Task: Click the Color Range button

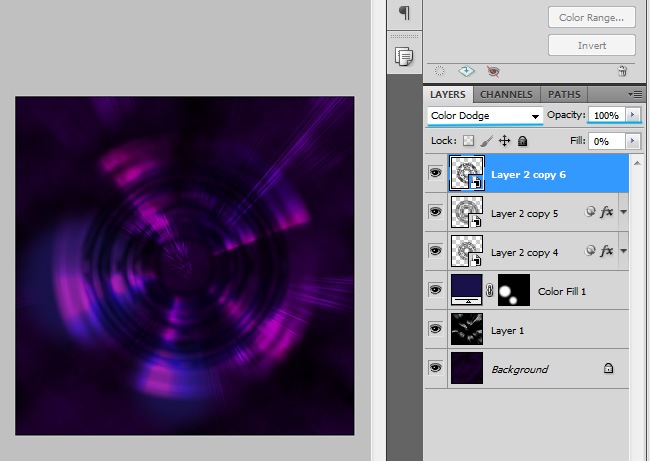Action: point(591,17)
